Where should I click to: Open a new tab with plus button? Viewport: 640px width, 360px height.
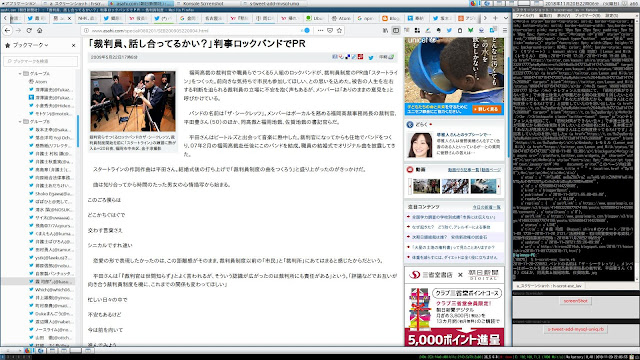[x=495, y=18]
